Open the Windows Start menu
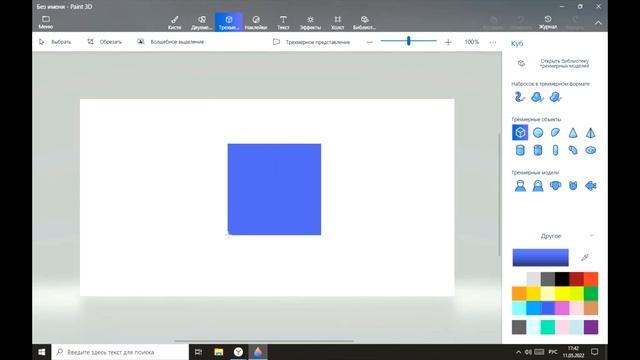The image size is (640, 360). tap(42, 352)
